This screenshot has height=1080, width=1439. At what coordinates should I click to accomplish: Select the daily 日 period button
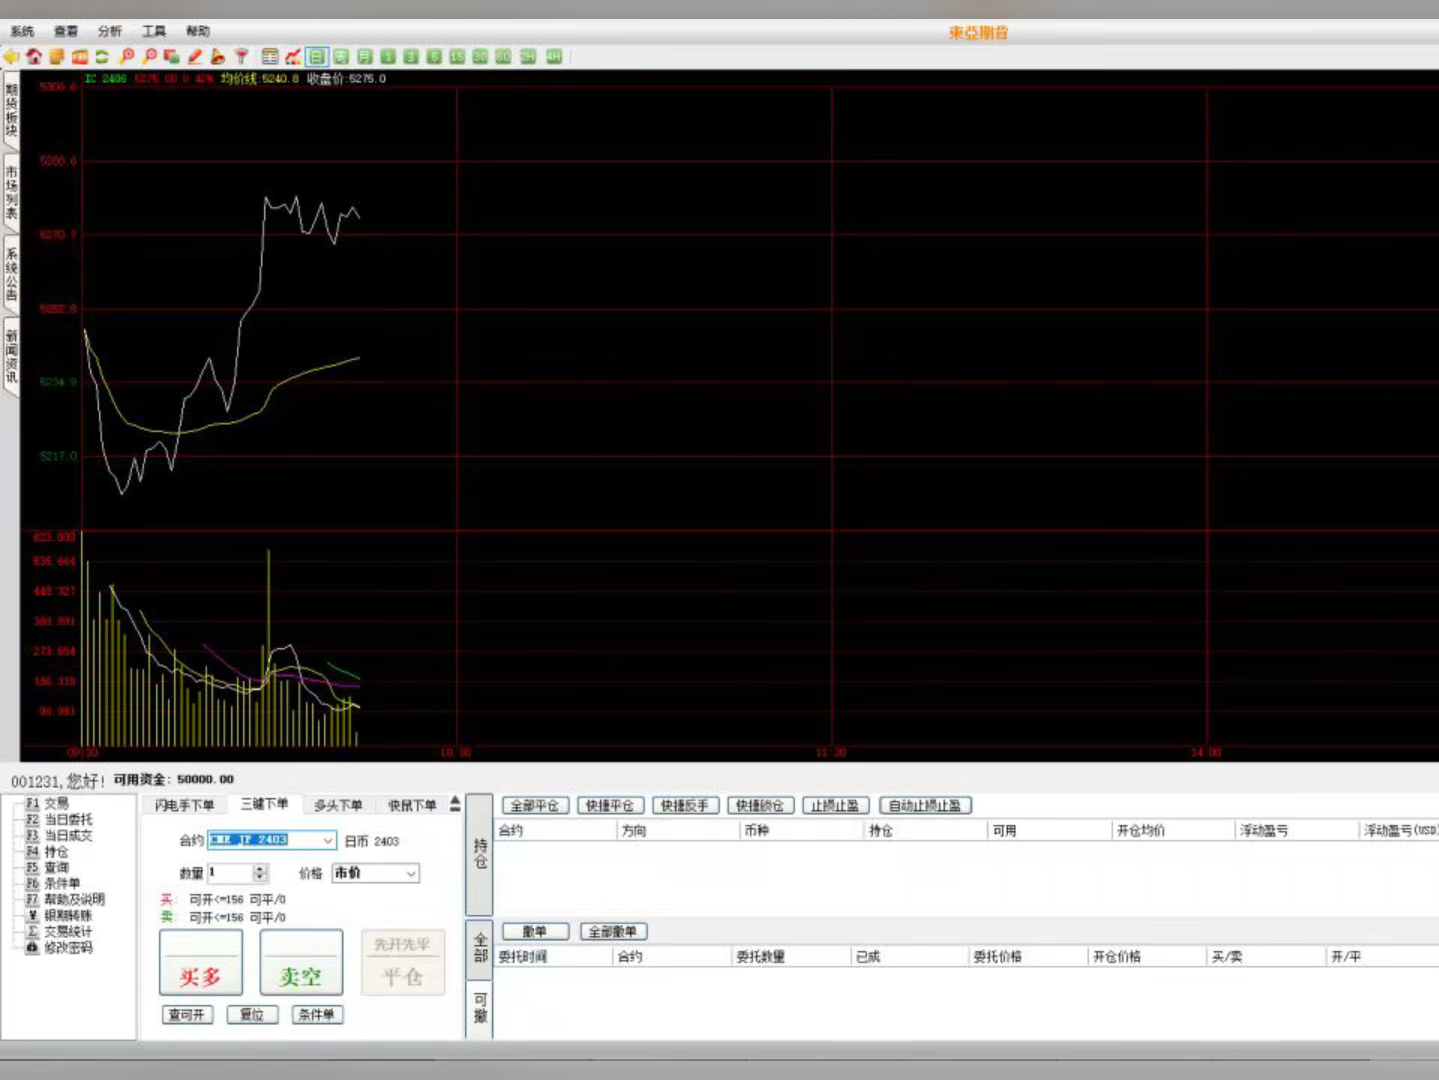tap(317, 57)
